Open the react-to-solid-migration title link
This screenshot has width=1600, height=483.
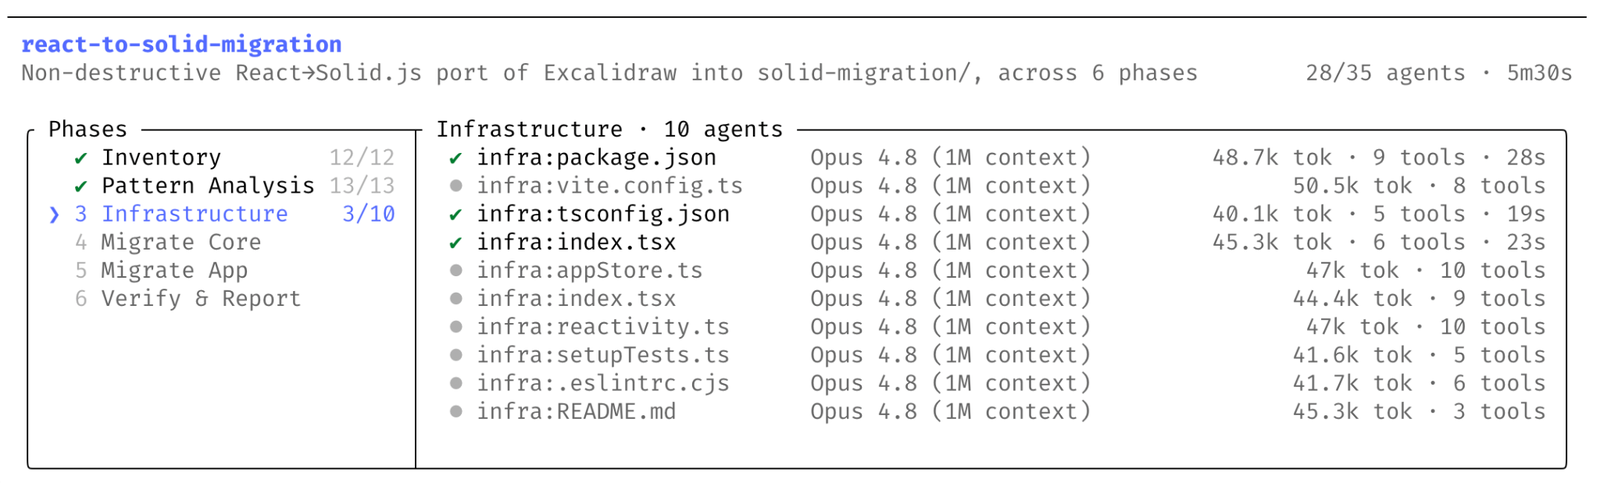coord(182,44)
